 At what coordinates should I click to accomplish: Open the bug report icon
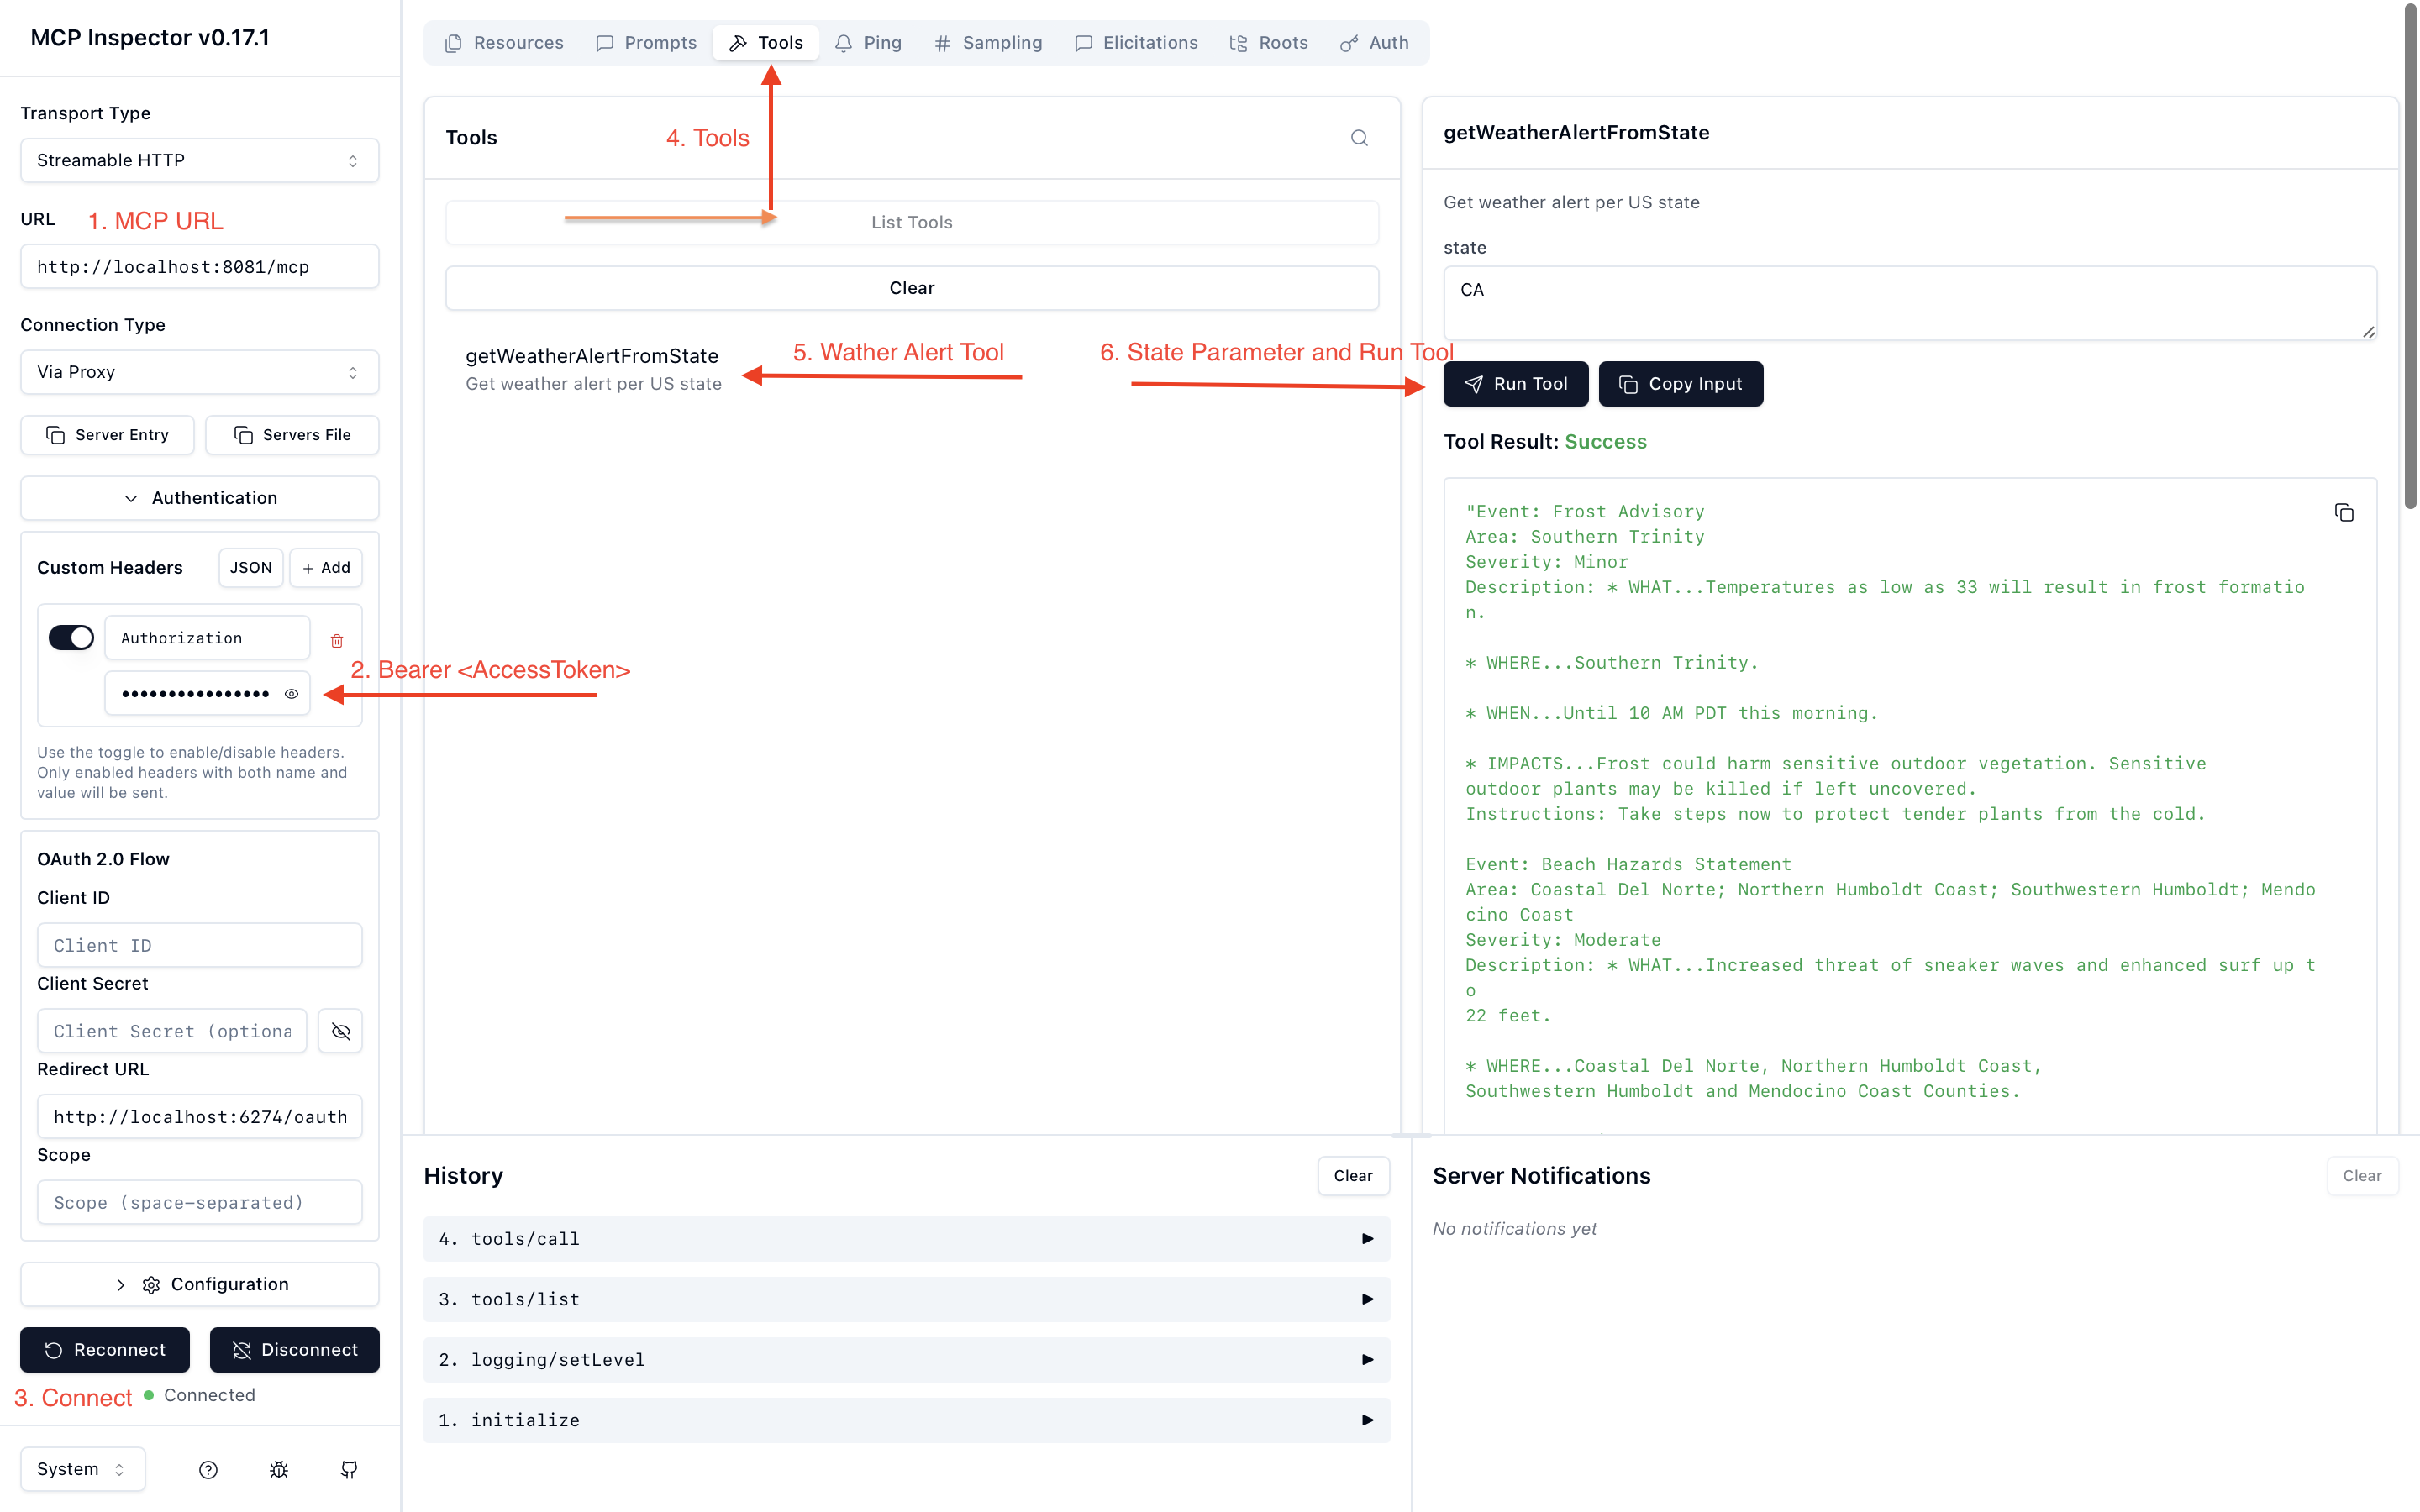279,1469
